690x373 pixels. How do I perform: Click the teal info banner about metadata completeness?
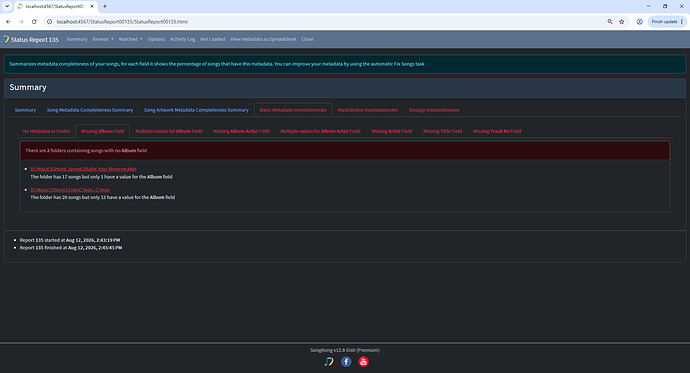pos(345,64)
